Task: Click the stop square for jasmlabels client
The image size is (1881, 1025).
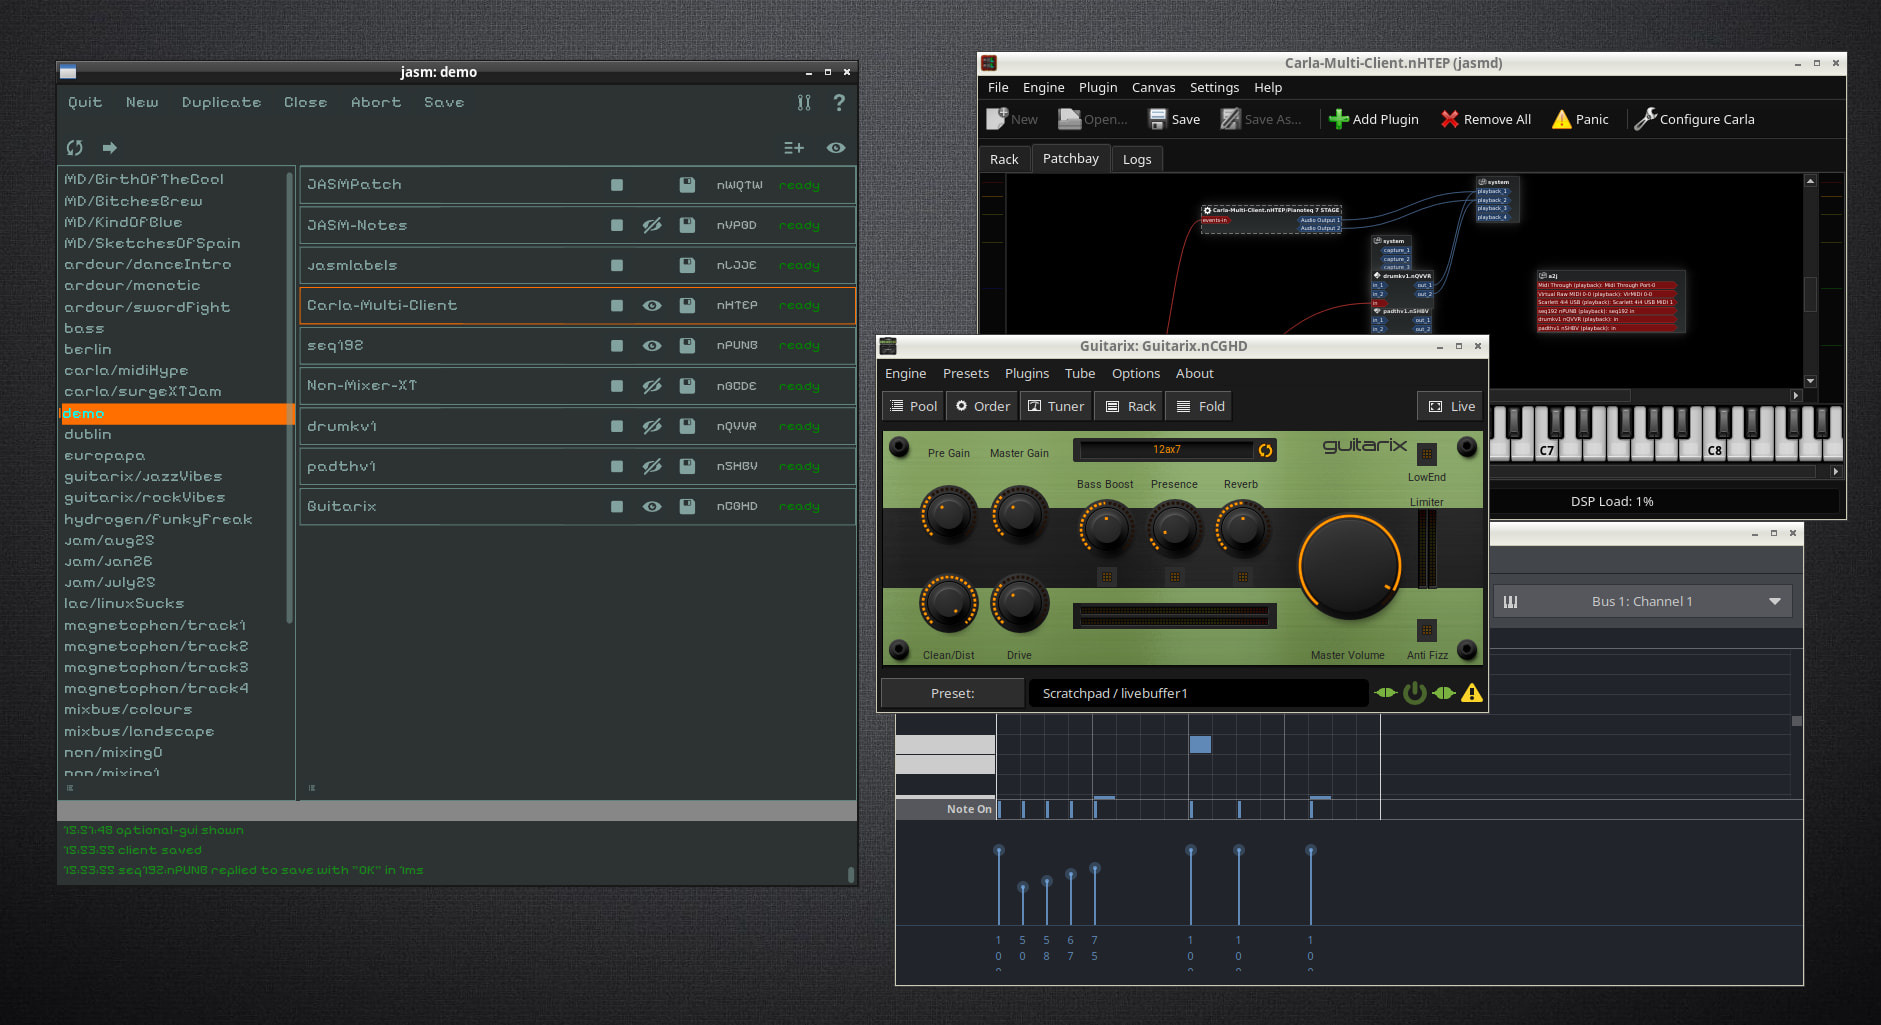Action: pyautogui.click(x=617, y=265)
